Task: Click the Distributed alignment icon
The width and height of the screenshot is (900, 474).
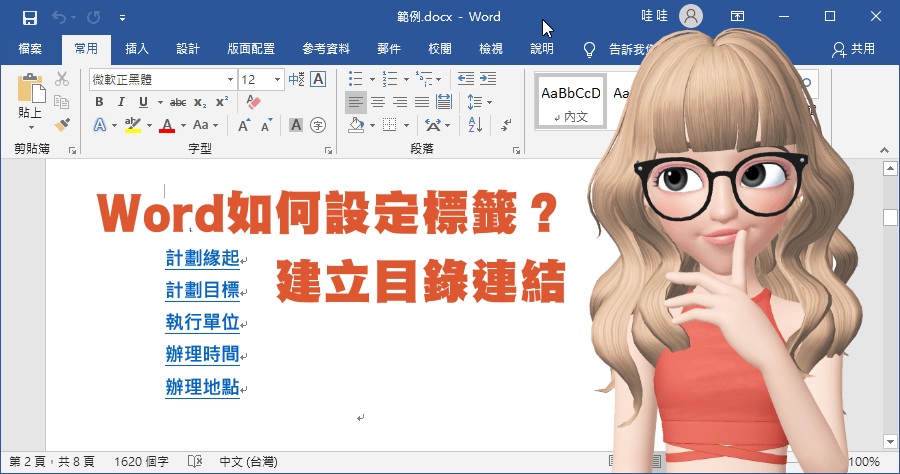Action: 444,102
